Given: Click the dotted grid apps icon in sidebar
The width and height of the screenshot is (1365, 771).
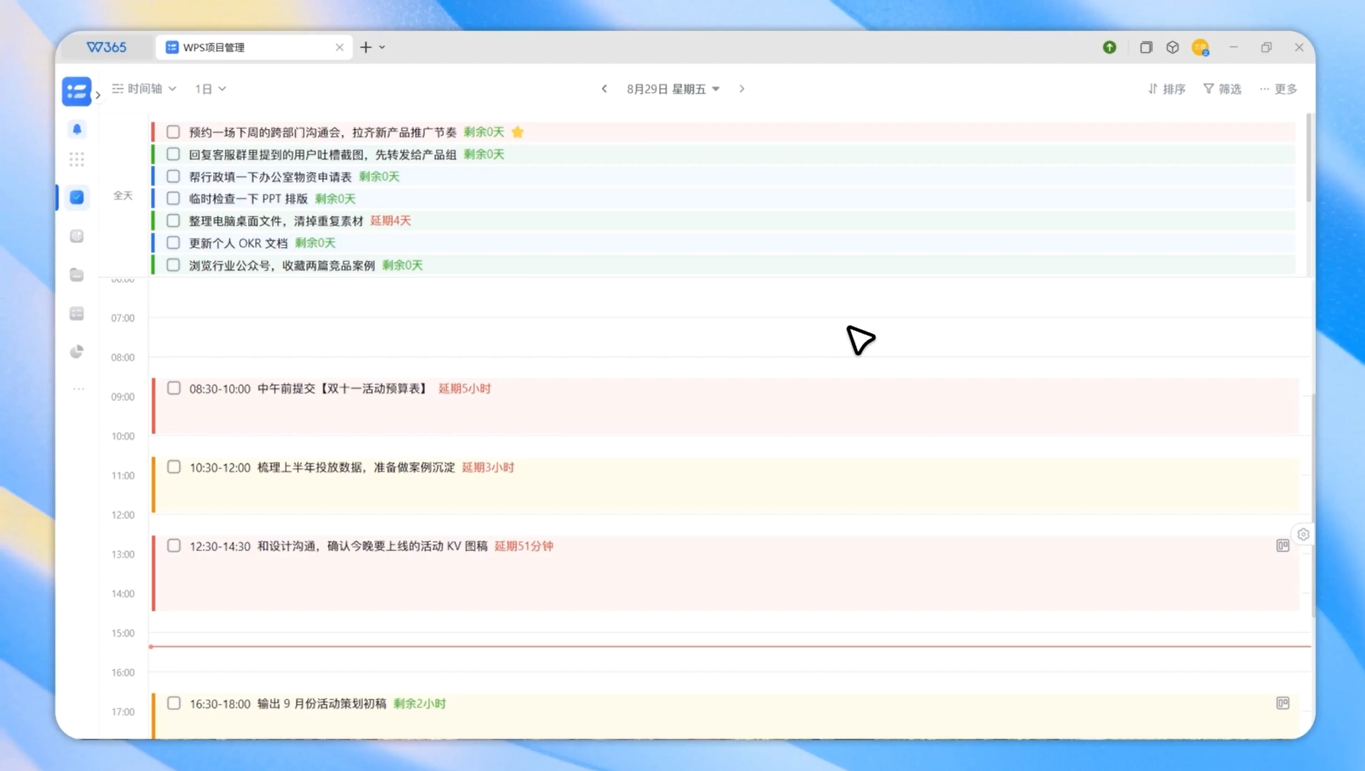Looking at the screenshot, I should (x=77, y=159).
